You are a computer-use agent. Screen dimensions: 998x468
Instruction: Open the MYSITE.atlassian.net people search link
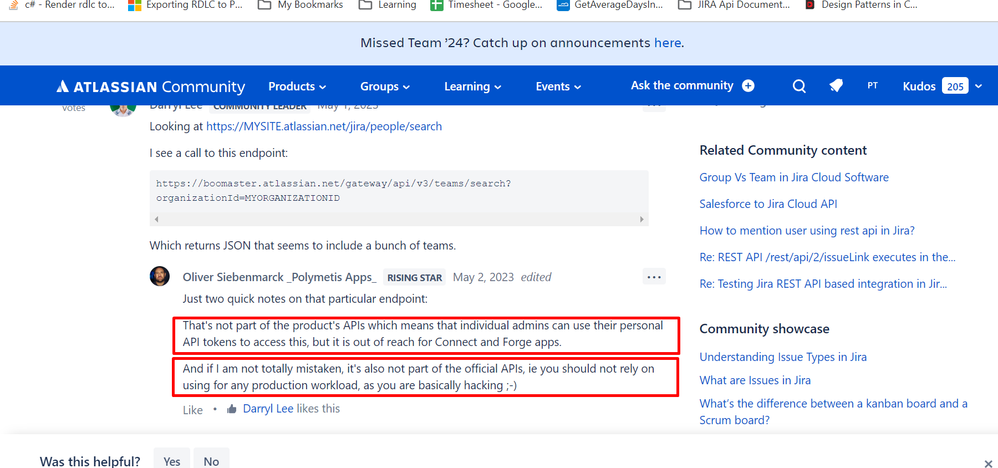[324, 126]
